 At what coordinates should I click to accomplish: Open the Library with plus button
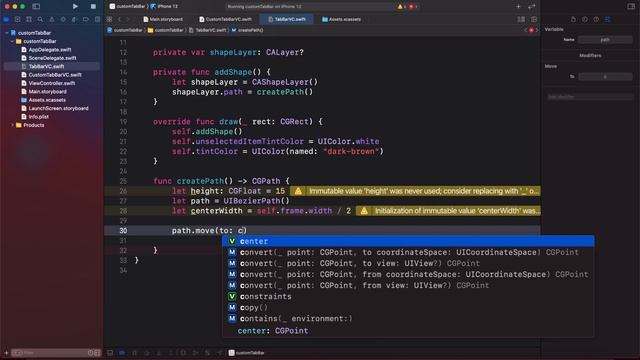(518, 7)
